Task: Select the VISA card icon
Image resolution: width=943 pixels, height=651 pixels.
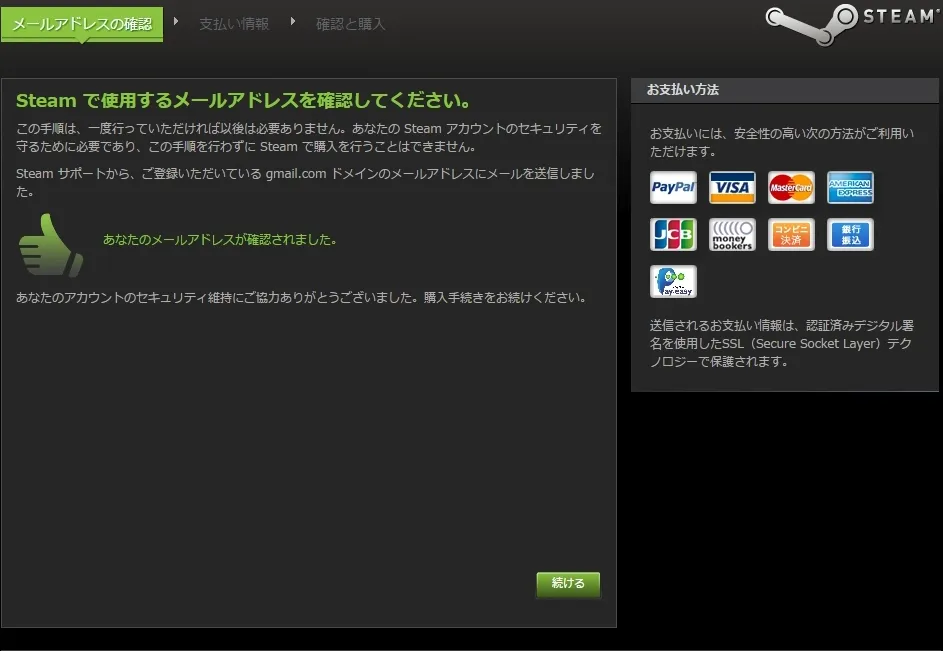Action: [732, 187]
